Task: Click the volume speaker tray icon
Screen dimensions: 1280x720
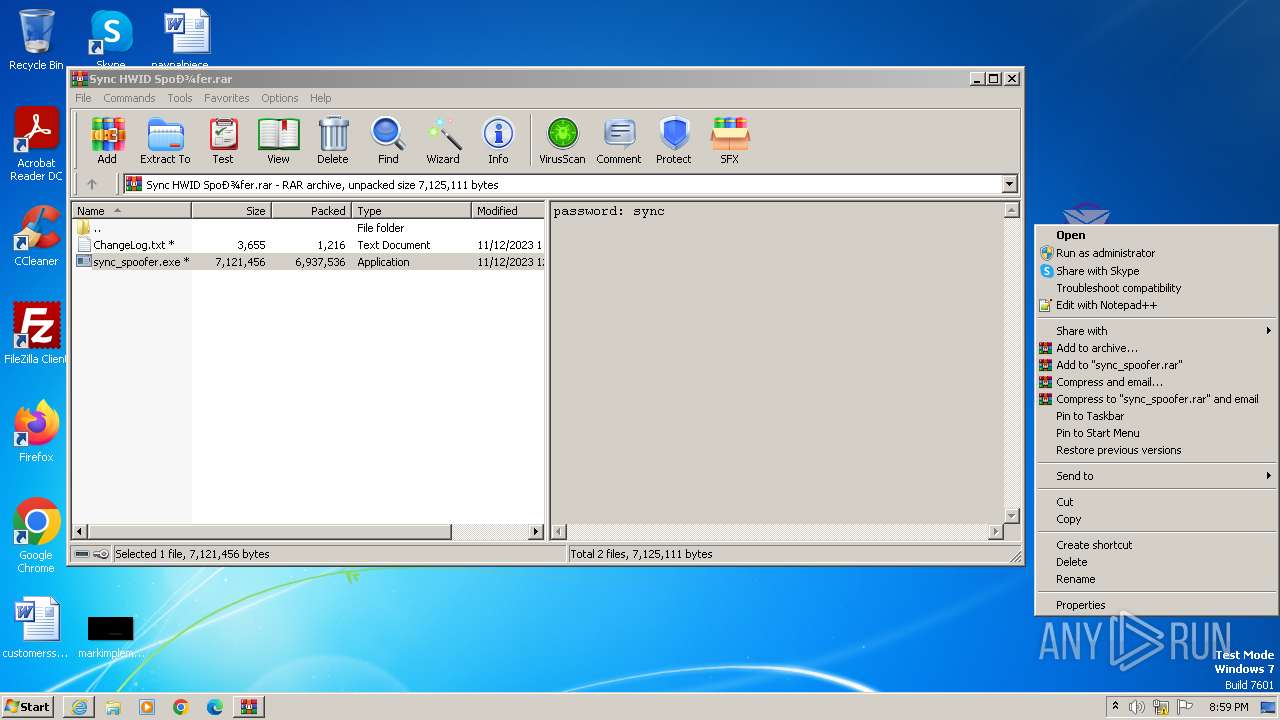Action: [1137, 707]
